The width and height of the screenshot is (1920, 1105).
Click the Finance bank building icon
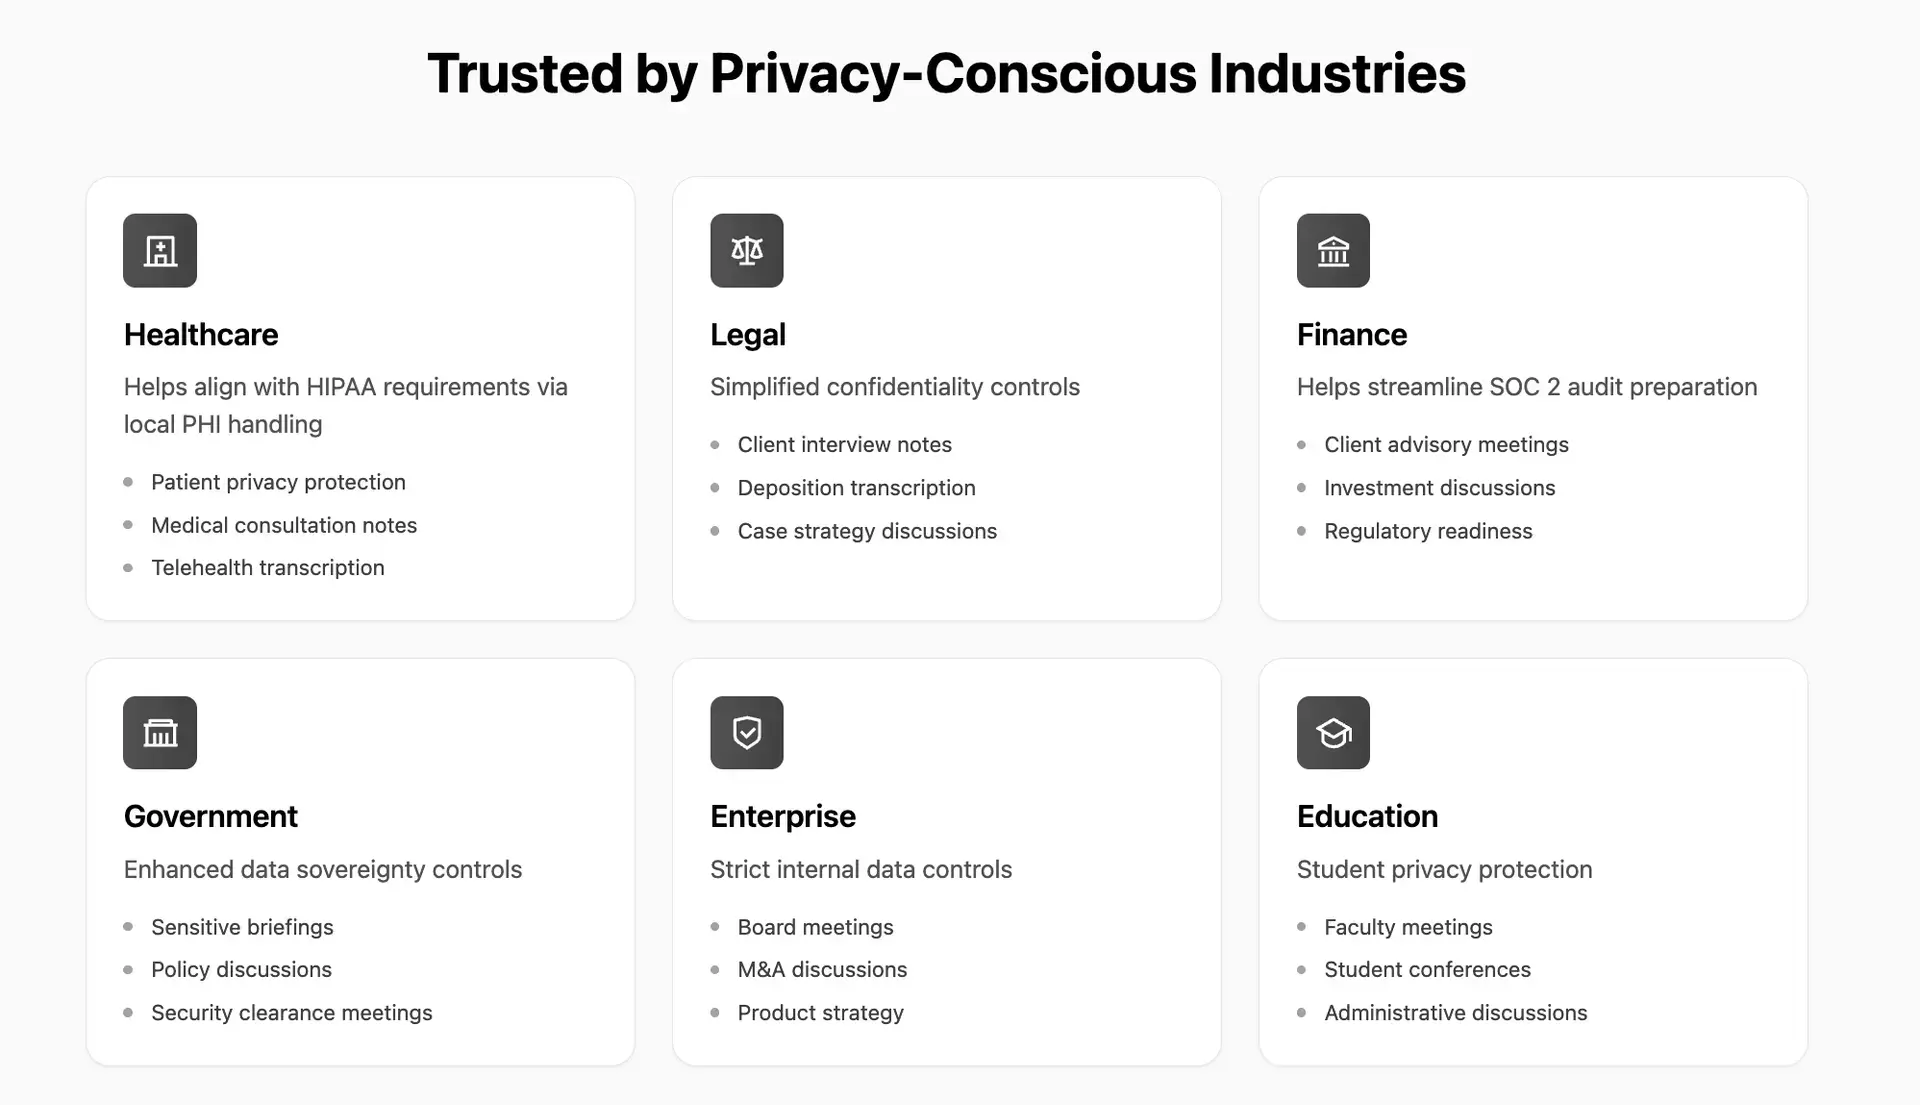1333,251
